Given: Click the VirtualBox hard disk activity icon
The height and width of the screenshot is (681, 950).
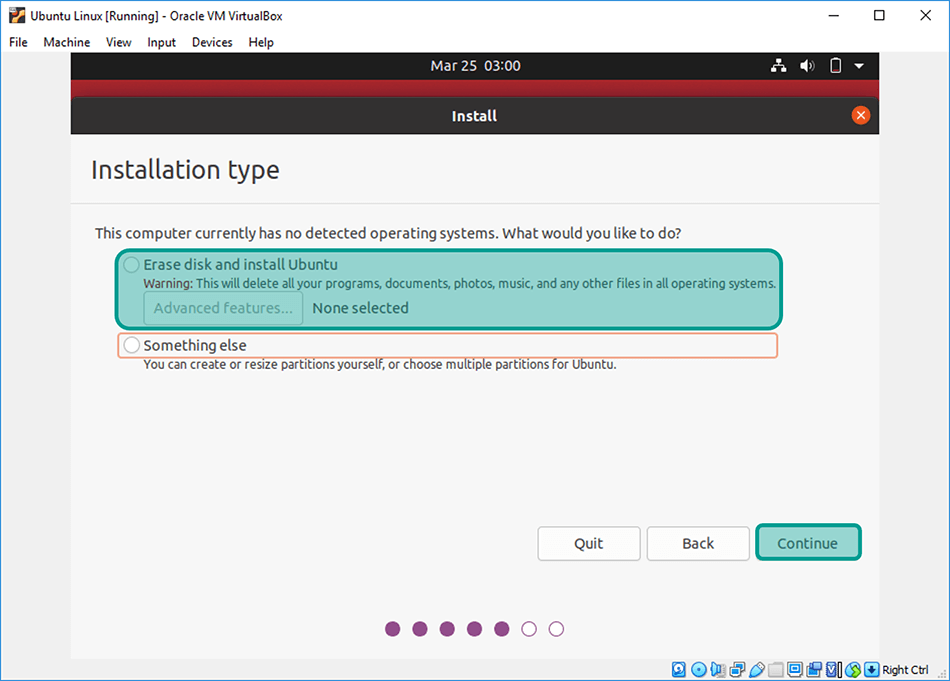Looking at the screenshot, I should (679, 669).
